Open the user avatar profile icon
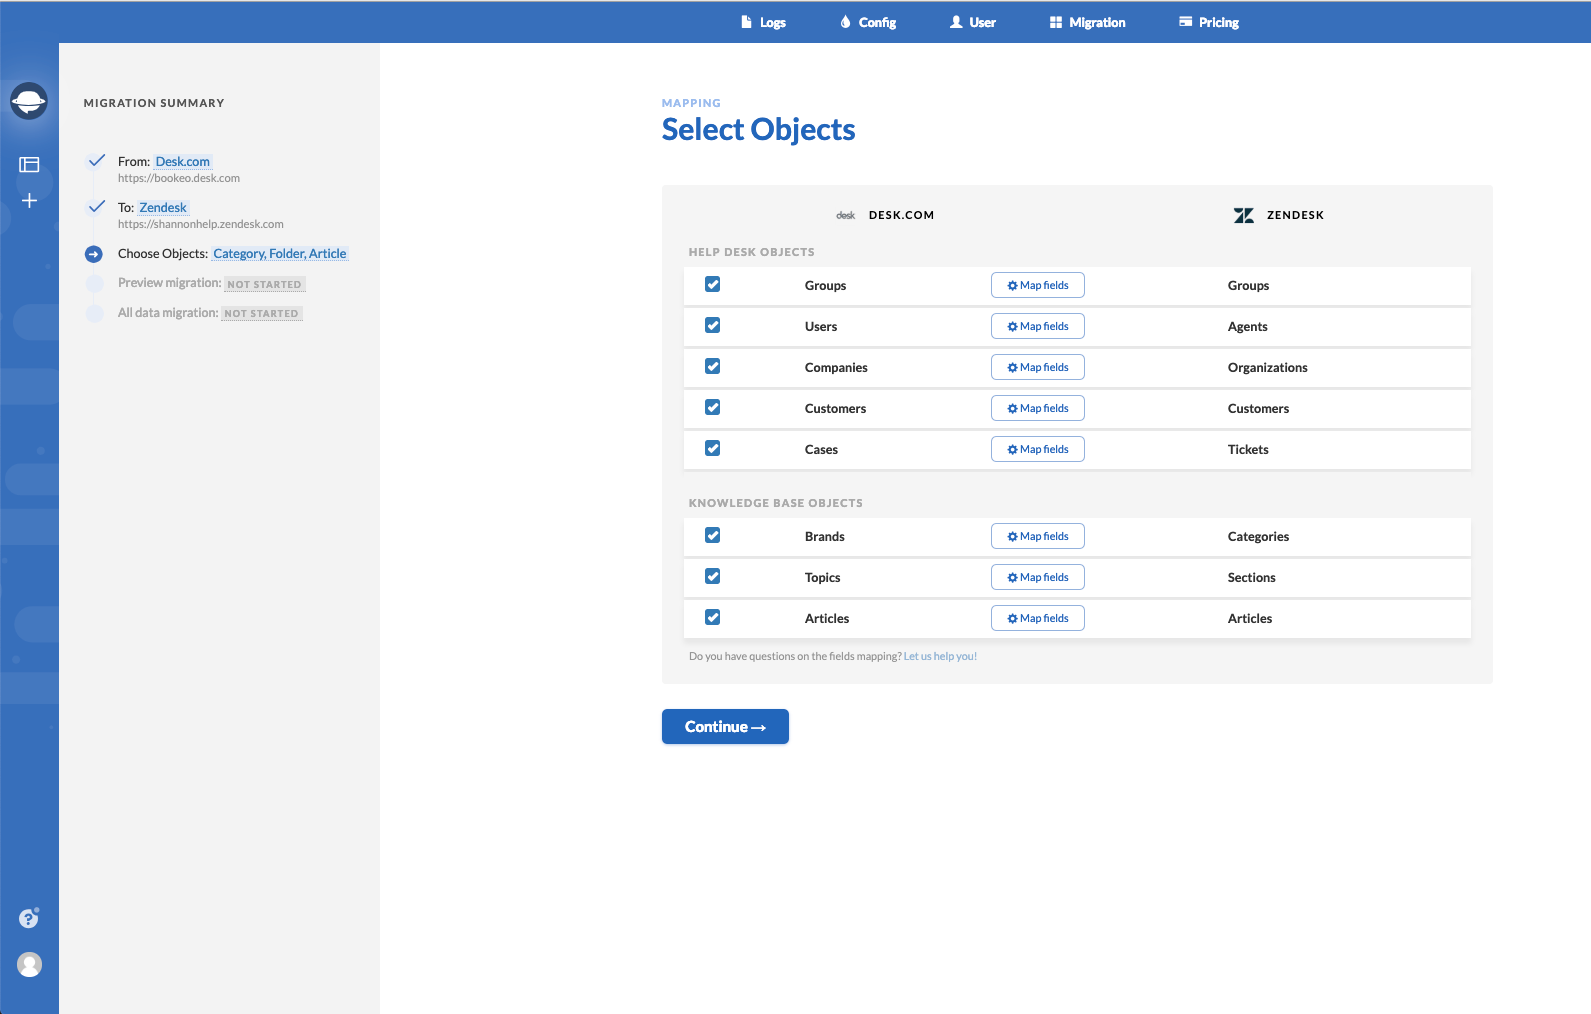The width and height of the screenshot is (1591, 1014). point(30,964)
